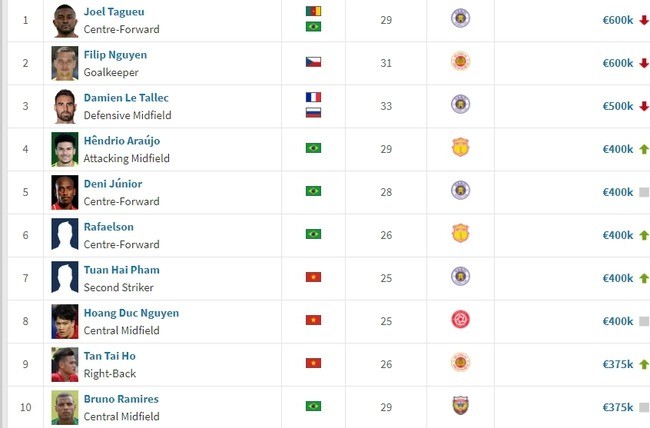
Task: Click Tan Tai Ho's €375k market value
Action: click(617, 364)
